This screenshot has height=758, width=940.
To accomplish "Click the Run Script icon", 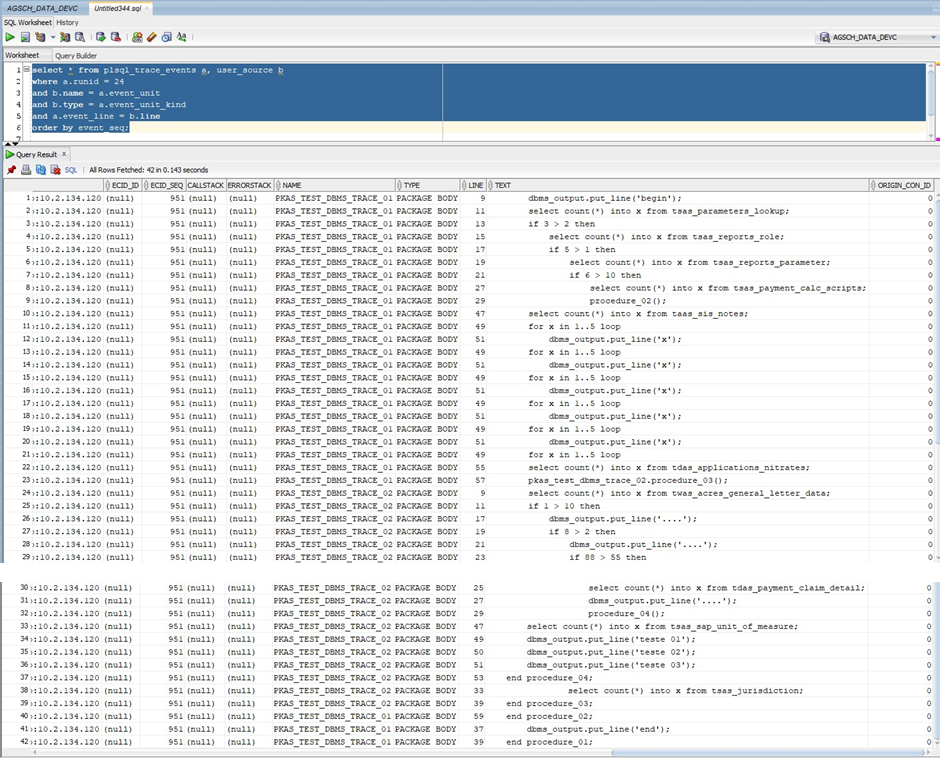I will [25, 37].
